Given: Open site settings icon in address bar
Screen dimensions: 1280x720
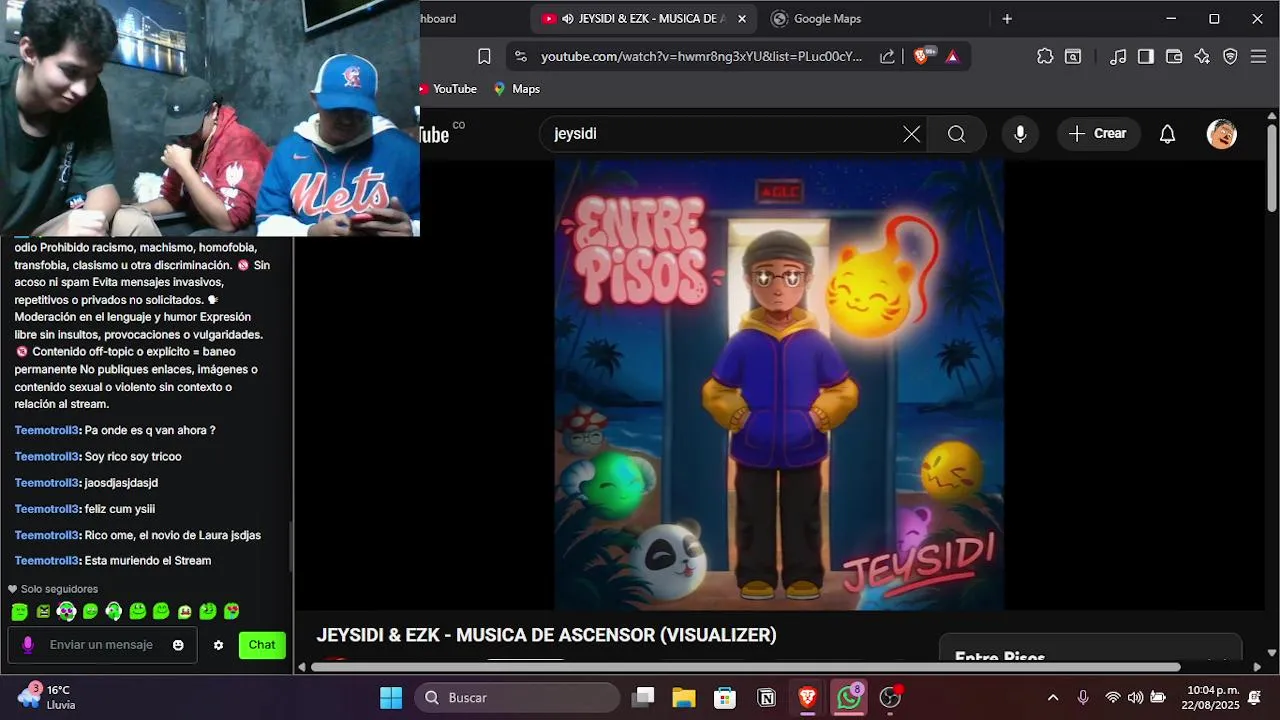Looking at the screenshot, I should click(x=520, y=57).
